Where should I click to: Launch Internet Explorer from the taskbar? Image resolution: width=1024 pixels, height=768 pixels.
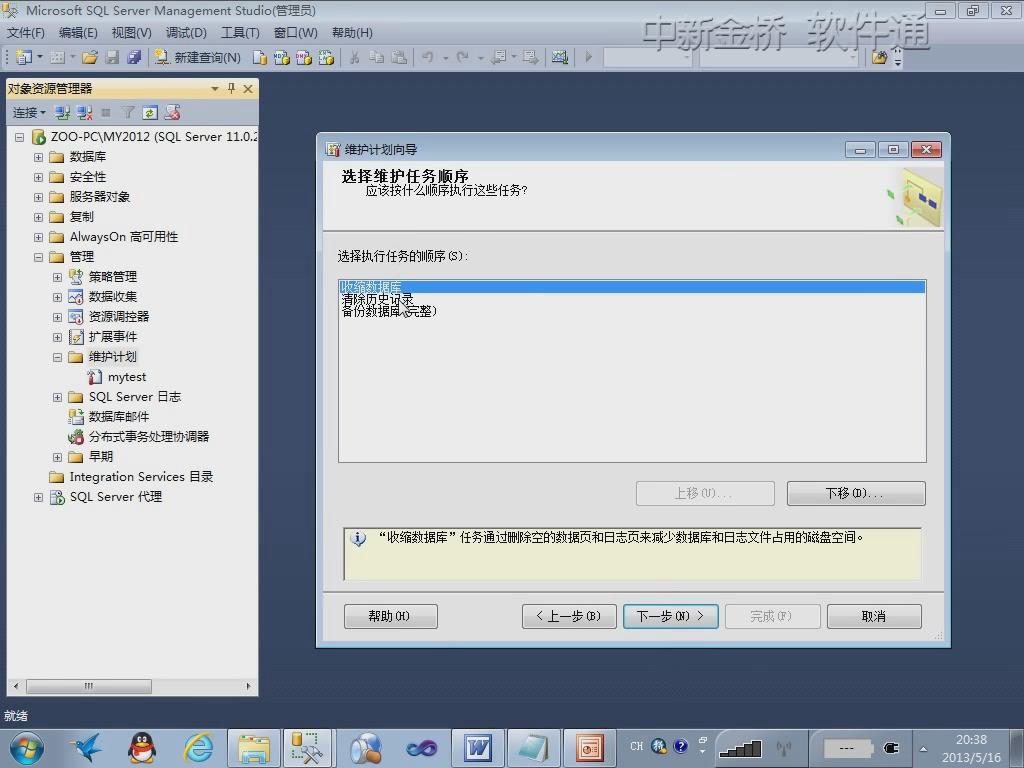tap(198, 748)
